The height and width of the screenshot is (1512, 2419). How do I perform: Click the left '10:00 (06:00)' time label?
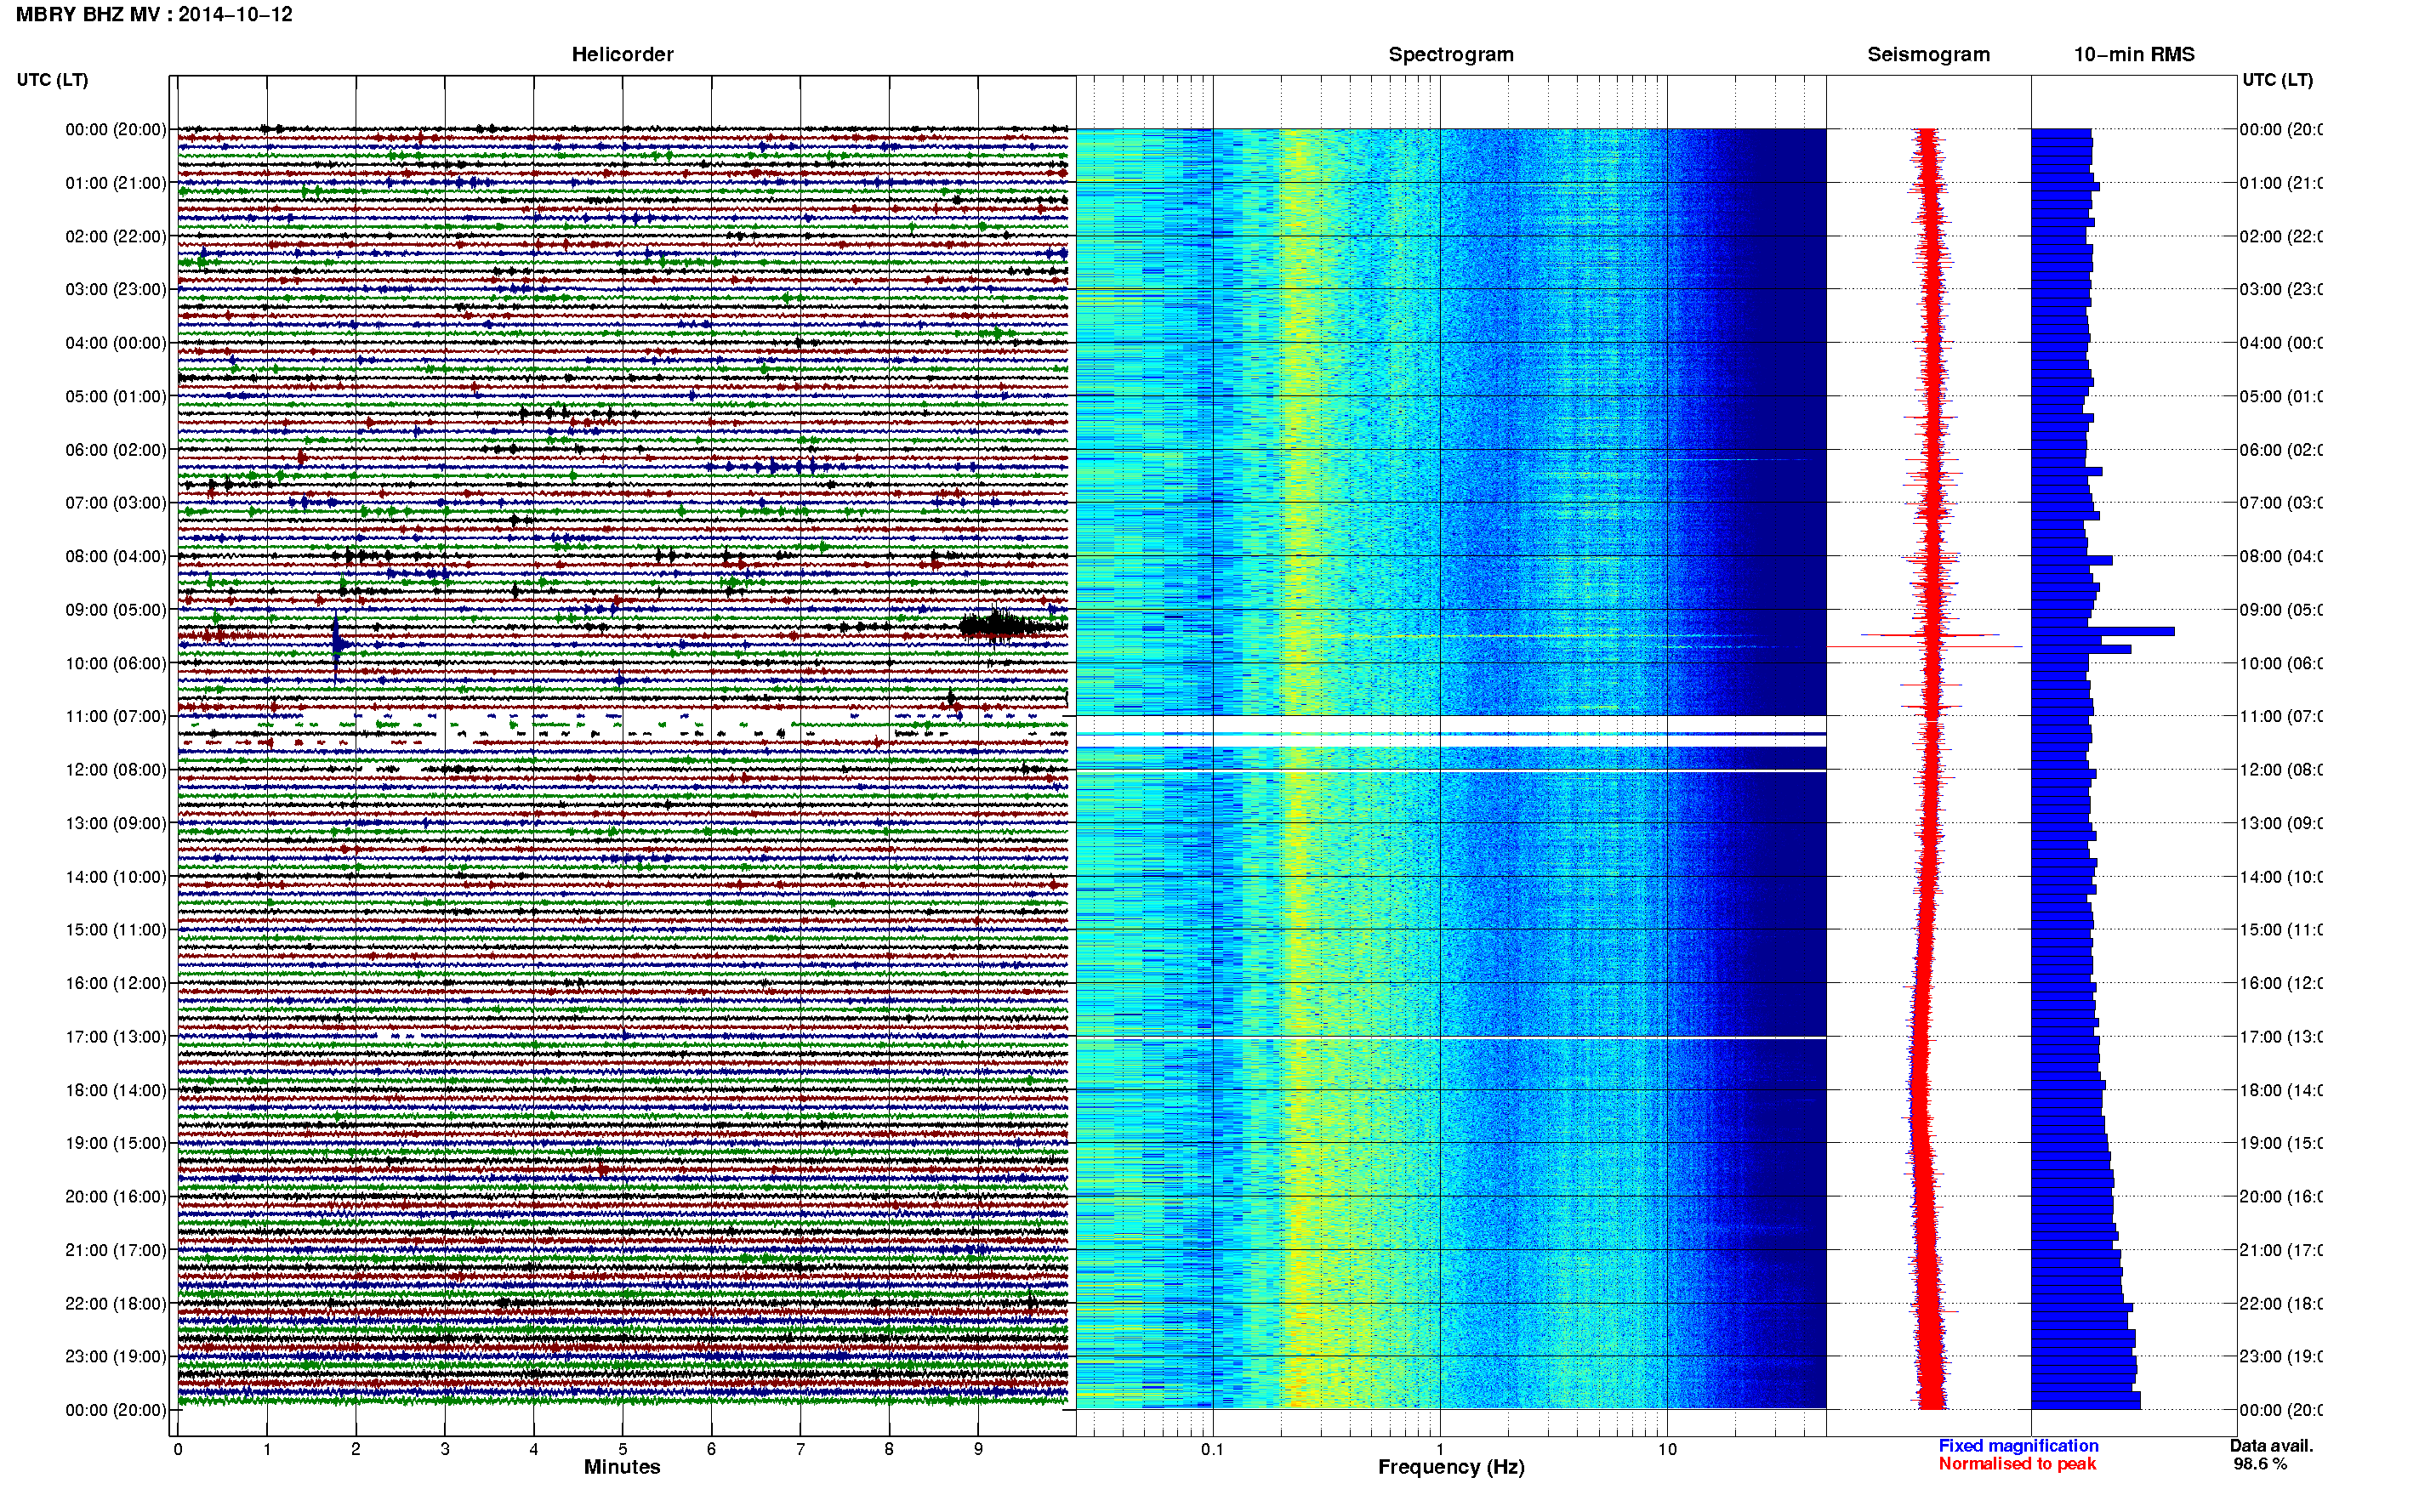pyautogui.click(x=116, y=664)
